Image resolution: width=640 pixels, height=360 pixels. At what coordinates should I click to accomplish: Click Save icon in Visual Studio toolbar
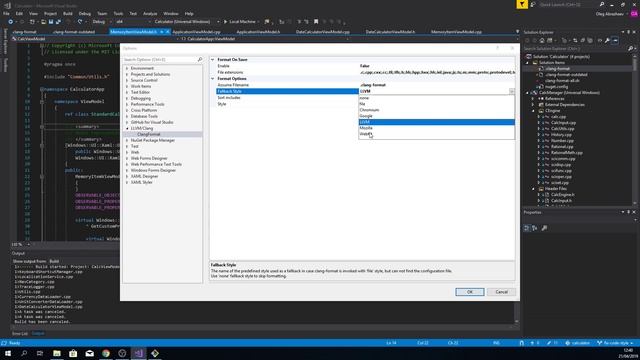51,22
